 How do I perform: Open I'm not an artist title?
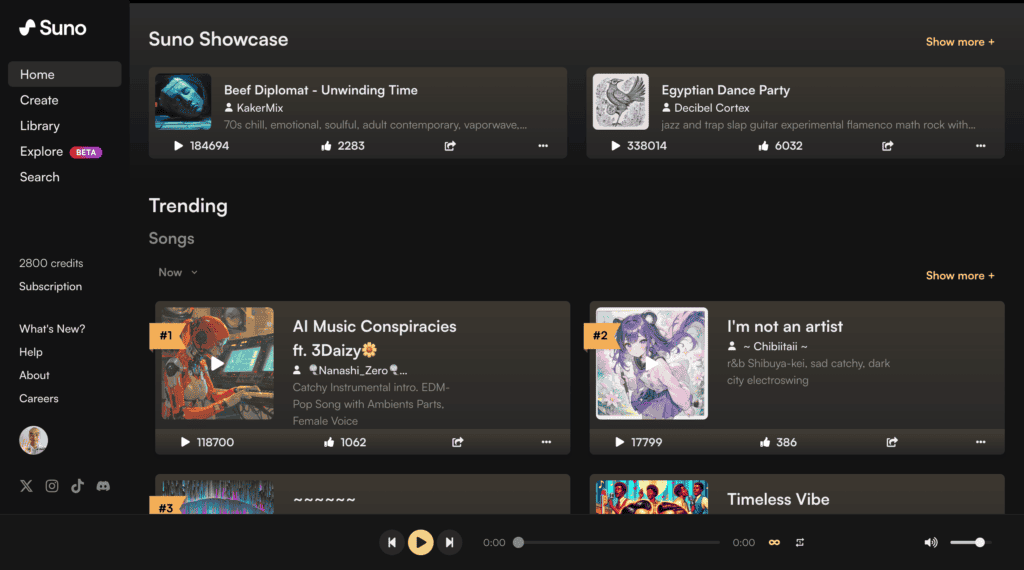(x=784, y=326)
